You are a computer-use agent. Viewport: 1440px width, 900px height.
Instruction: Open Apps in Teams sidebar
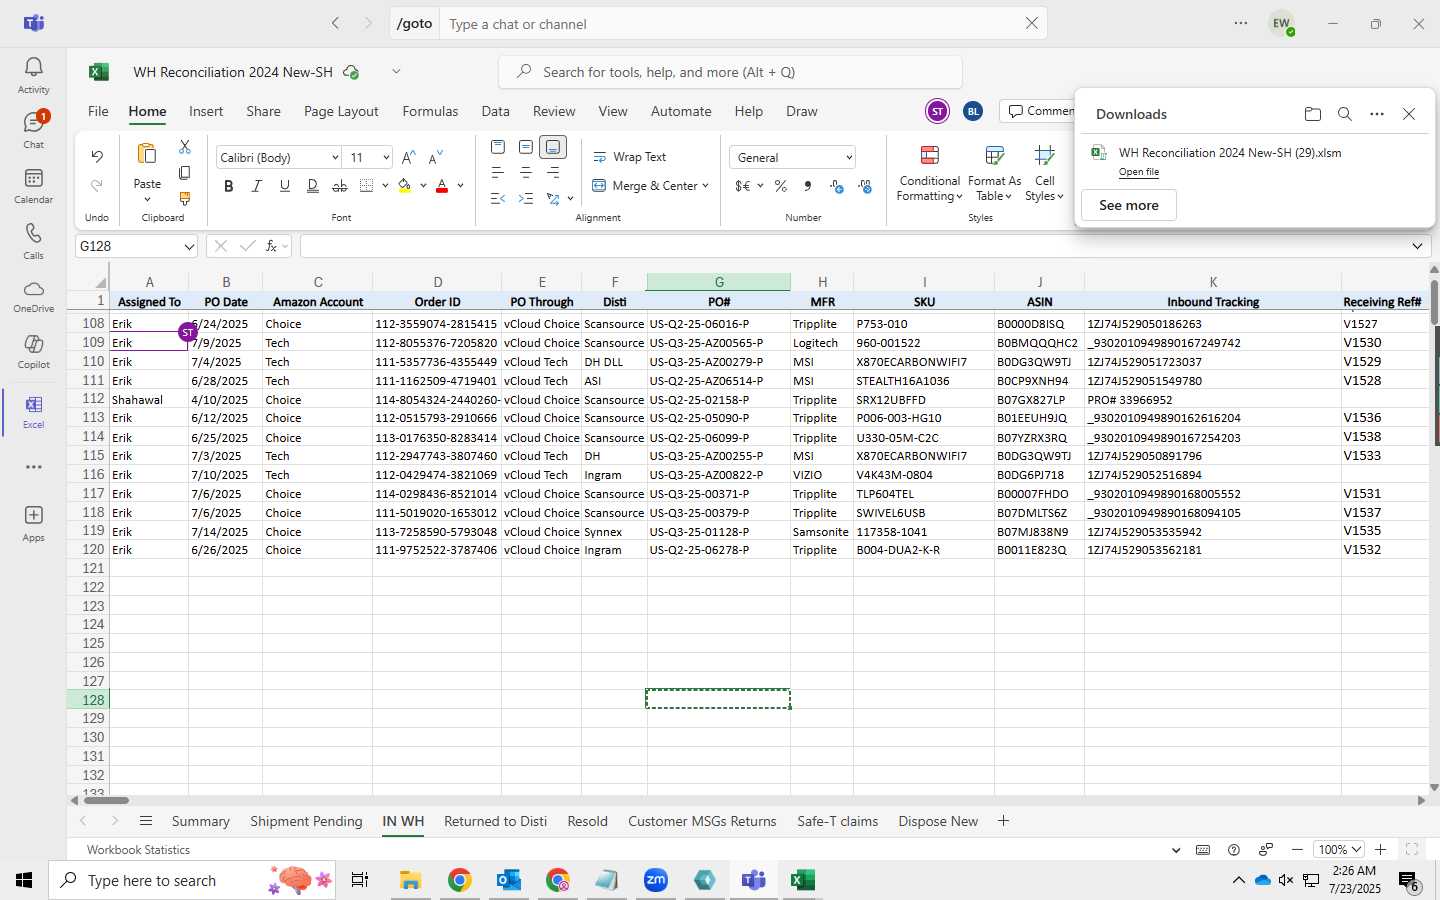(x=33, y=523)
